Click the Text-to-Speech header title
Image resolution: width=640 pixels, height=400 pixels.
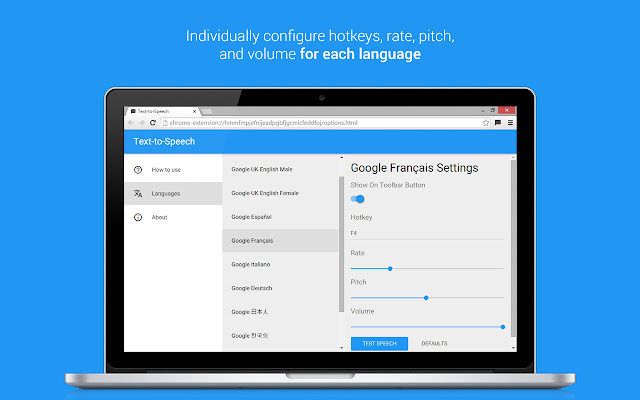point(164,142)
